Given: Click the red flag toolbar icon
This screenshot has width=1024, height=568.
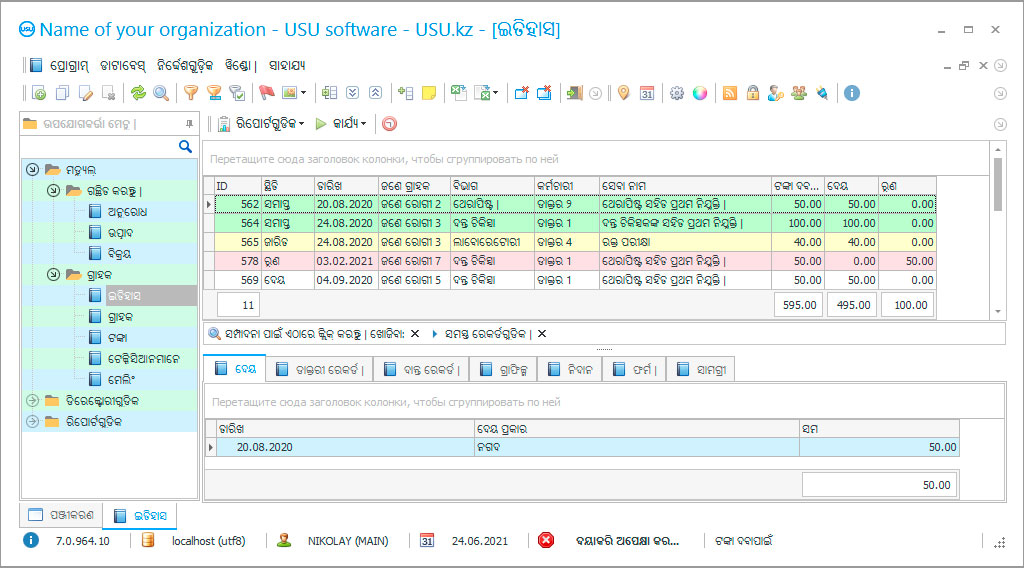Looking at the screenshot, I should click(266, 93).
